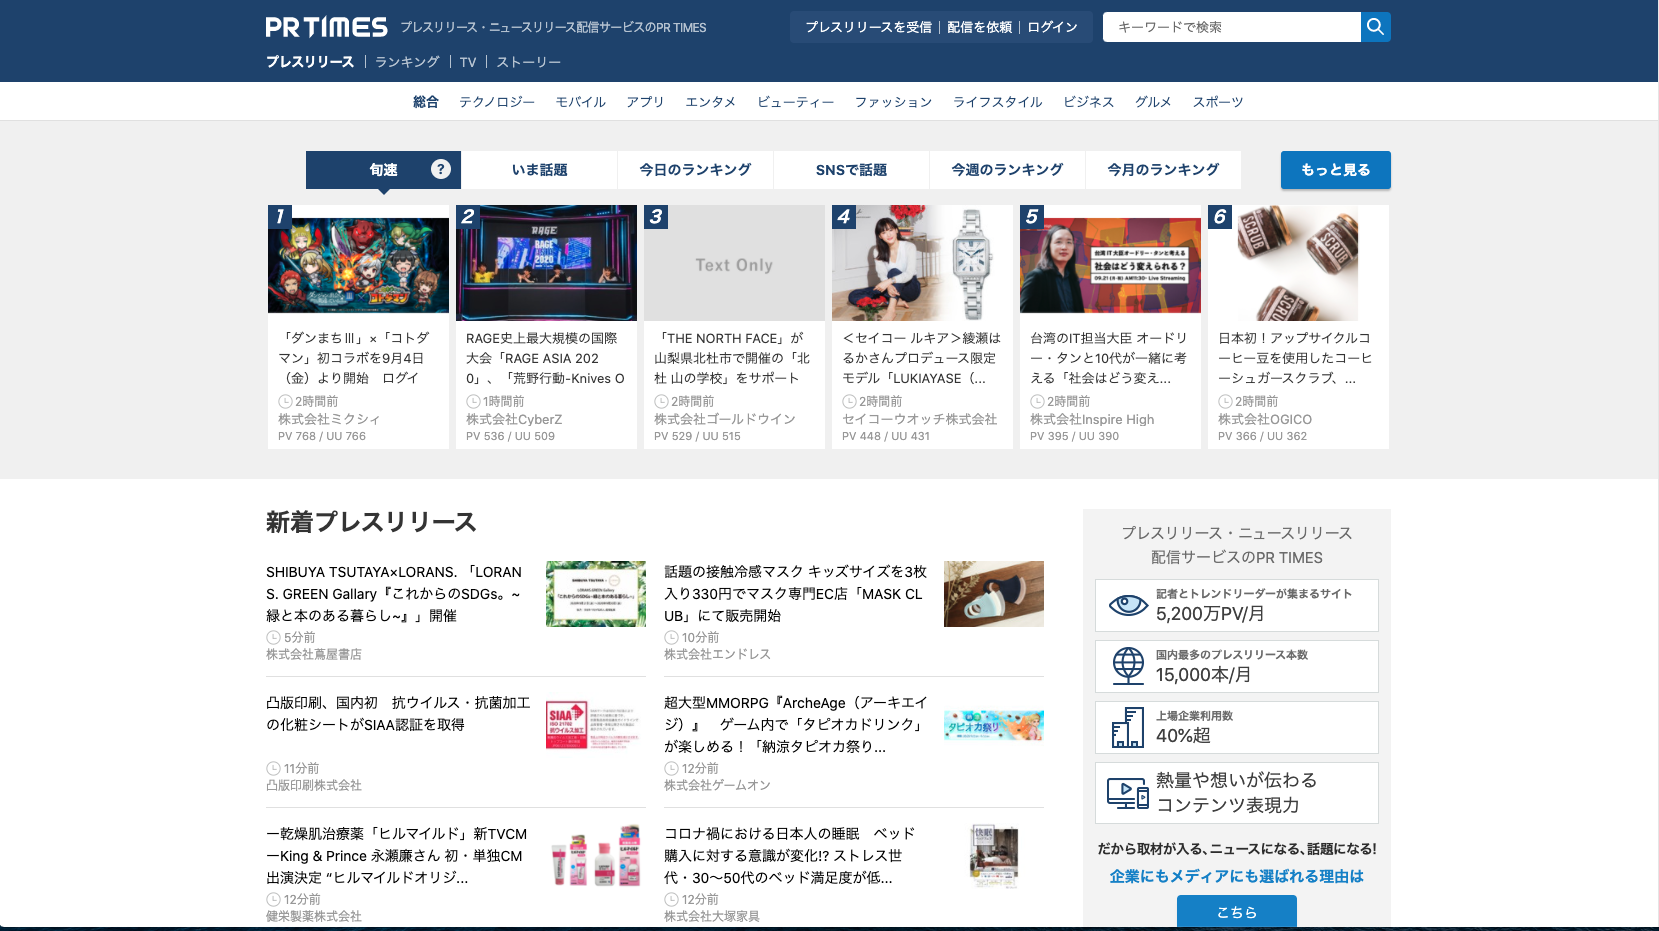
Task: Open the 「THE NORTH FACE」 headline
Action: 732,358
